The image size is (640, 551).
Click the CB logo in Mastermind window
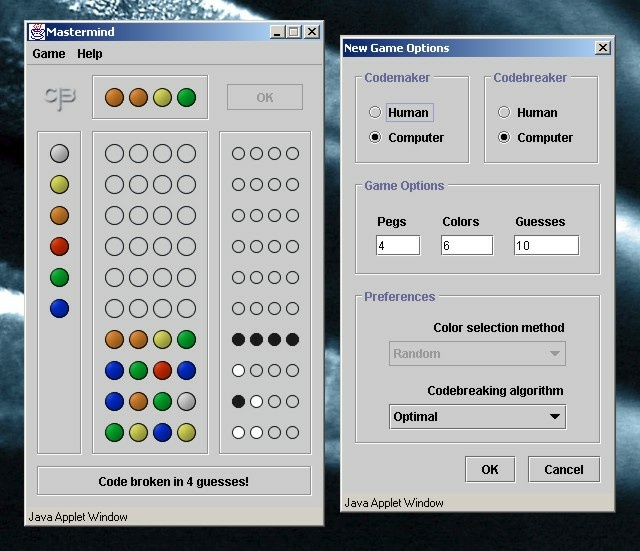click(x=60, y=98)
